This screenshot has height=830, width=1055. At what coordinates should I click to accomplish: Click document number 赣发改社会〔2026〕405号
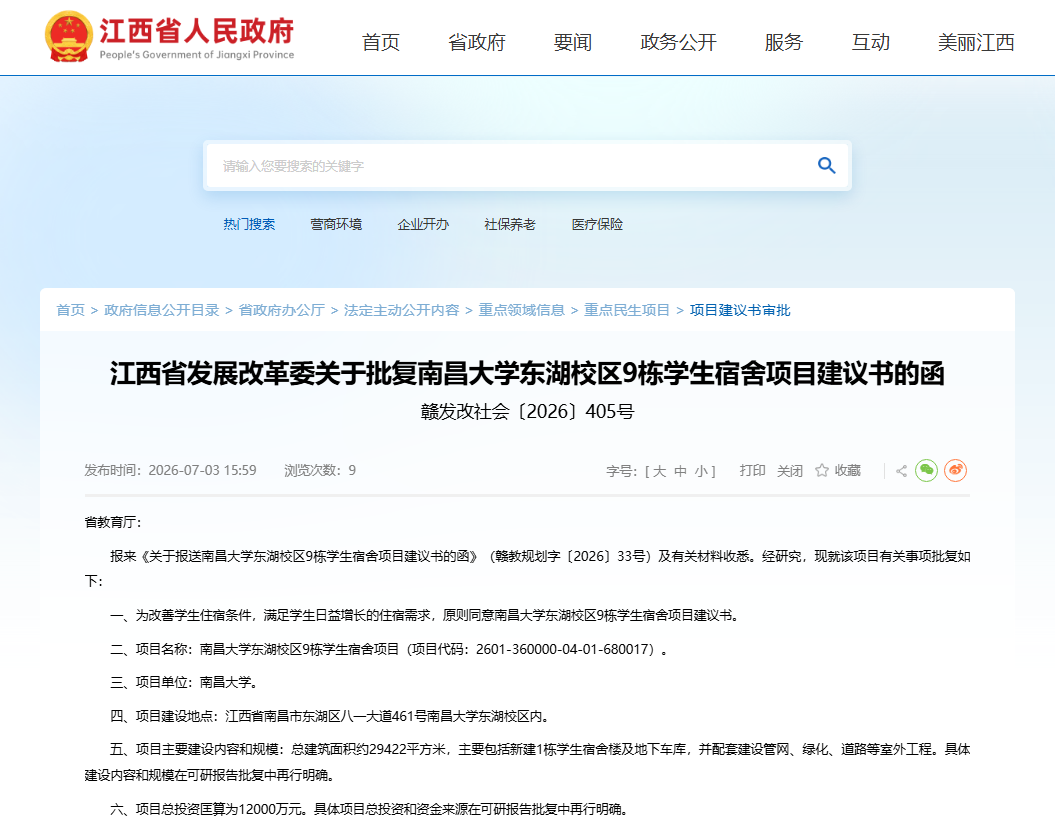pyautogui.click(x=528, y=411)
